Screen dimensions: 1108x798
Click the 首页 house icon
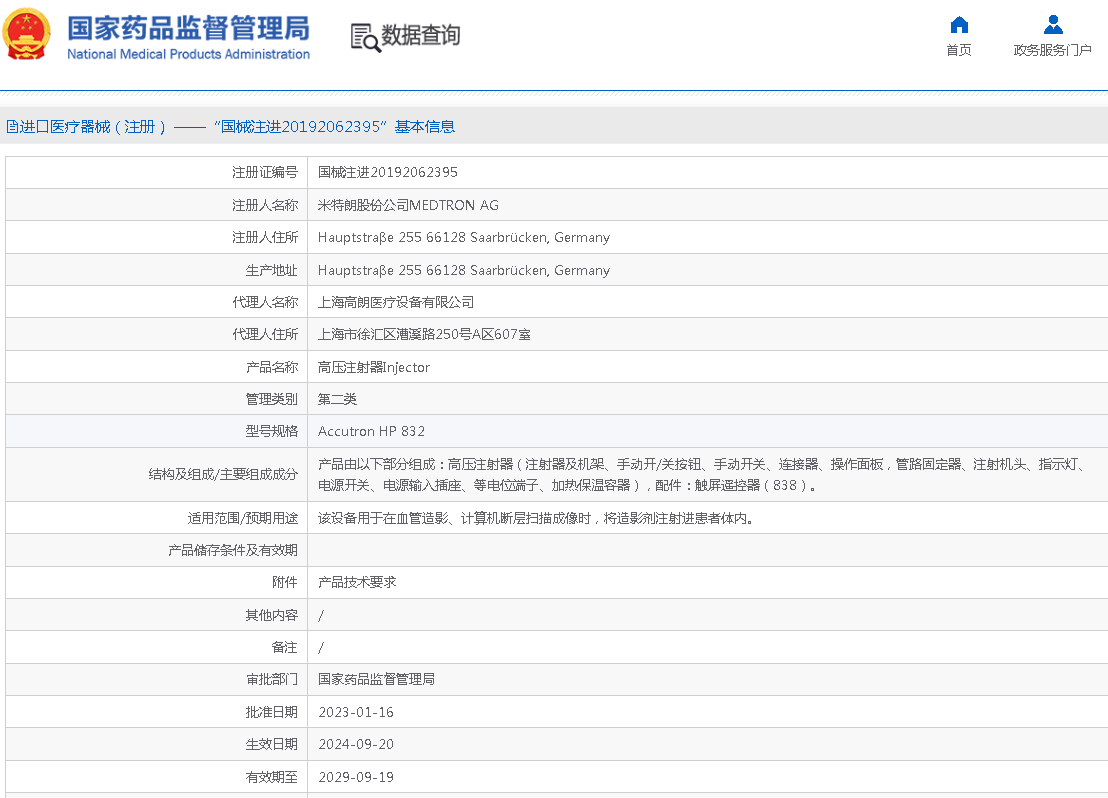tap(959, 25)
